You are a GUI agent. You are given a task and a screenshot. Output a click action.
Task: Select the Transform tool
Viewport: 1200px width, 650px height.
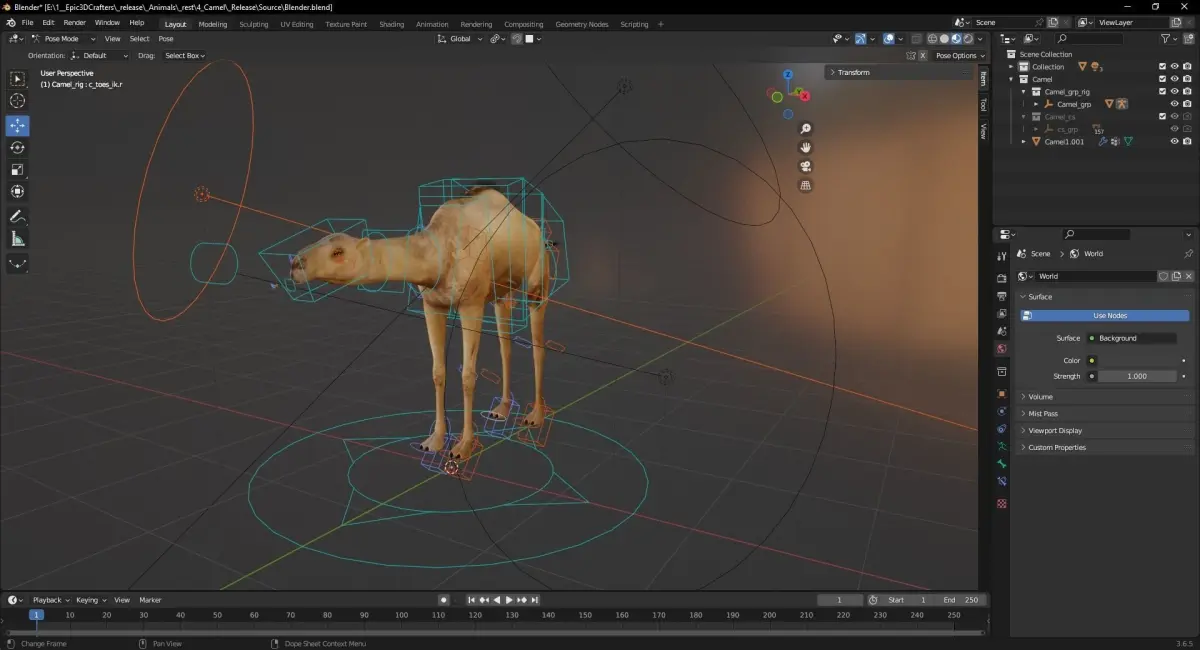pos(18,191)
